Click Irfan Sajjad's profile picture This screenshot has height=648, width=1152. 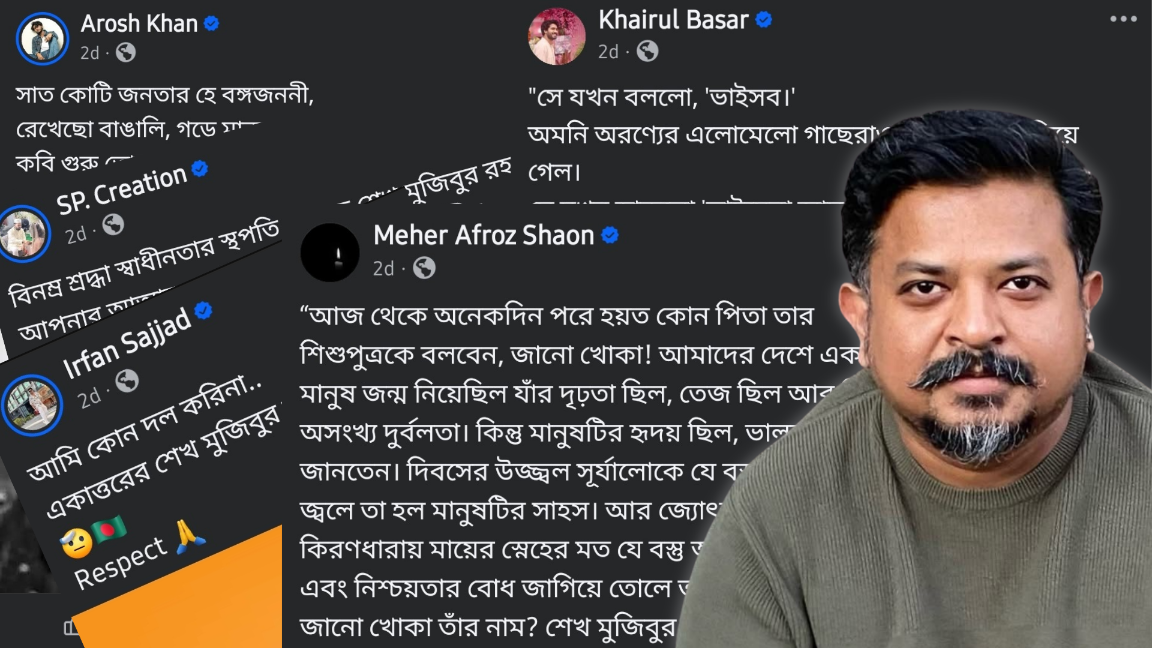pos(32,405)
